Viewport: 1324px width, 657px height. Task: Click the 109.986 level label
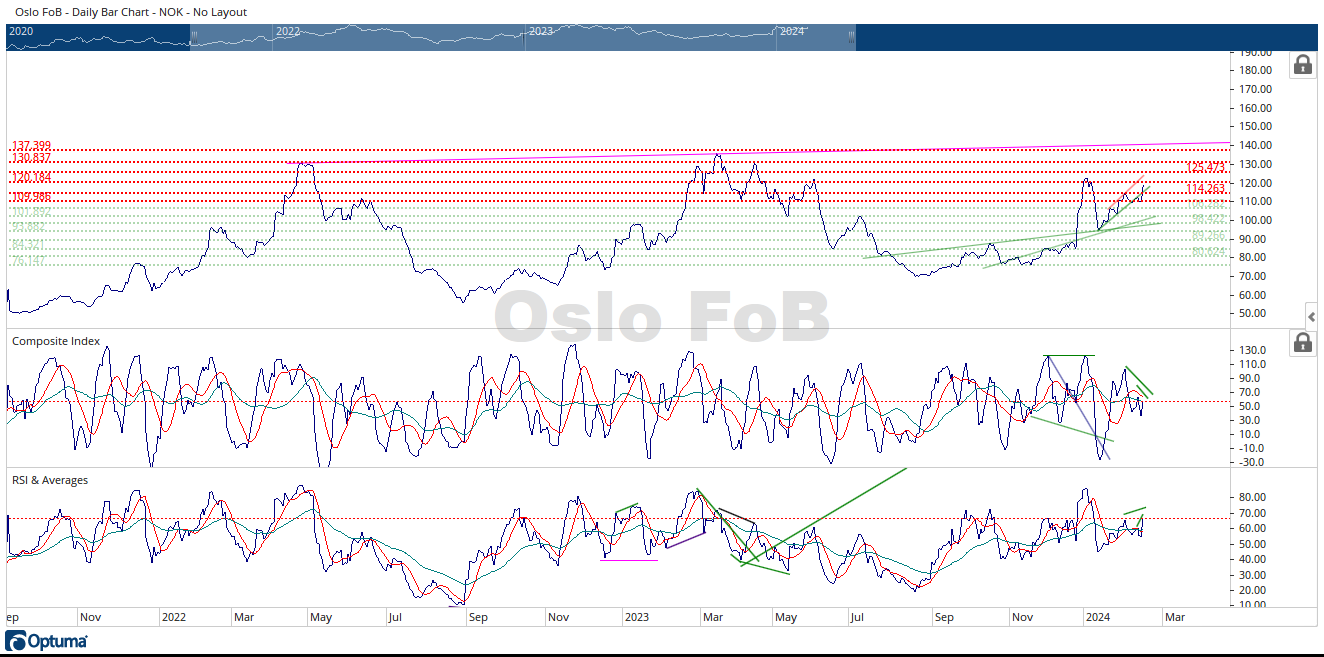(x=31, y=196)
